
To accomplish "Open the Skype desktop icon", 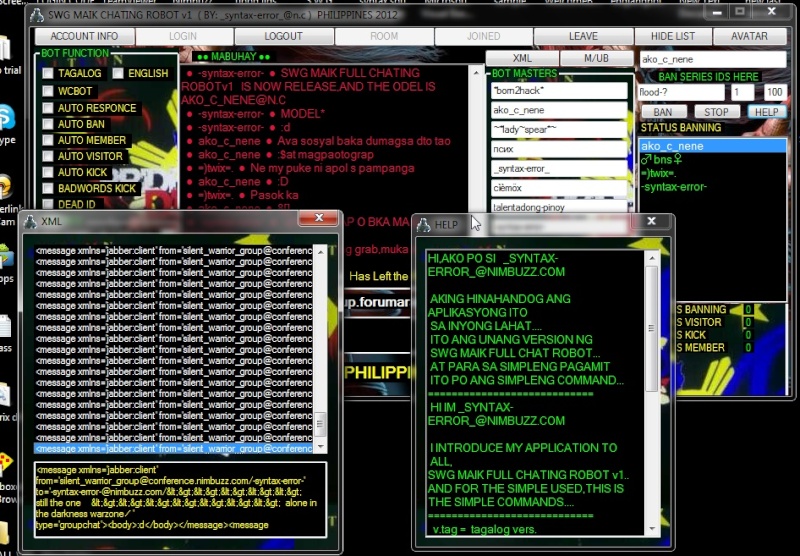I will point(7,117).
